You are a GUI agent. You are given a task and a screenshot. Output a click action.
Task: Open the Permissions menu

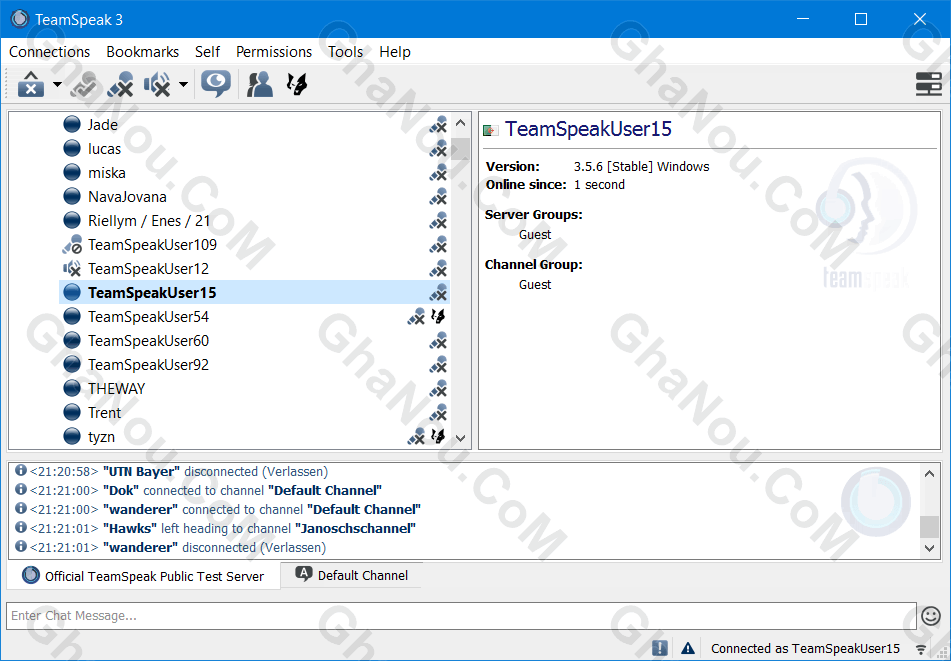(274, 52)
